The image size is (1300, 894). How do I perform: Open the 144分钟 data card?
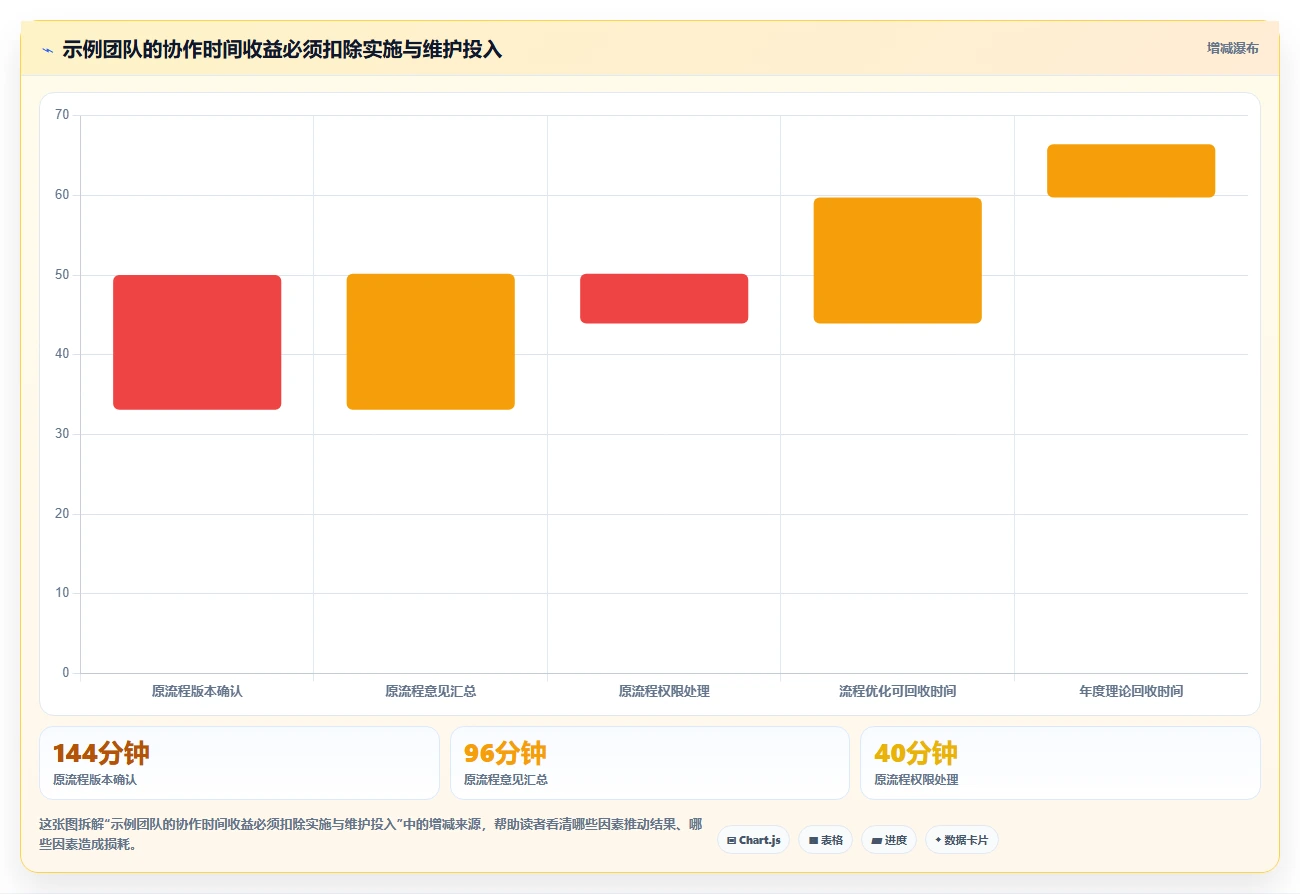(239, 763)
